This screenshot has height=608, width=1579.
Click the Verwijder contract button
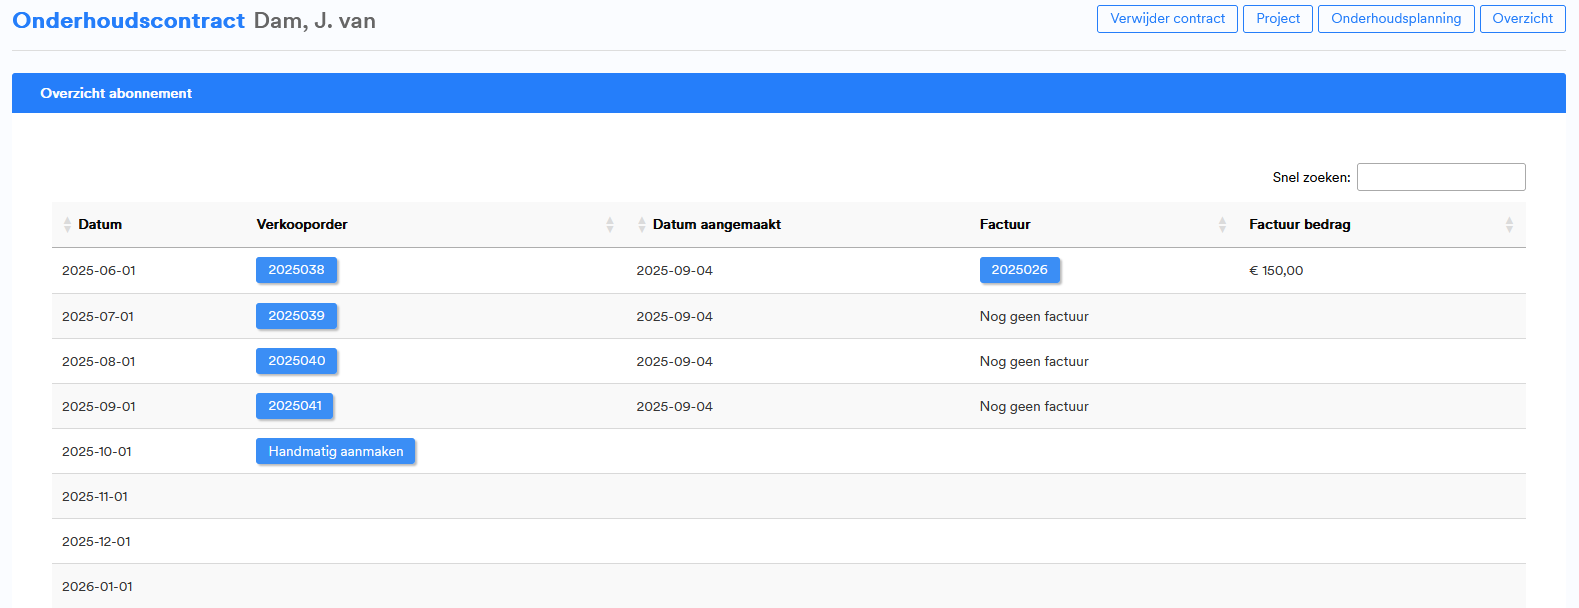1167,19
